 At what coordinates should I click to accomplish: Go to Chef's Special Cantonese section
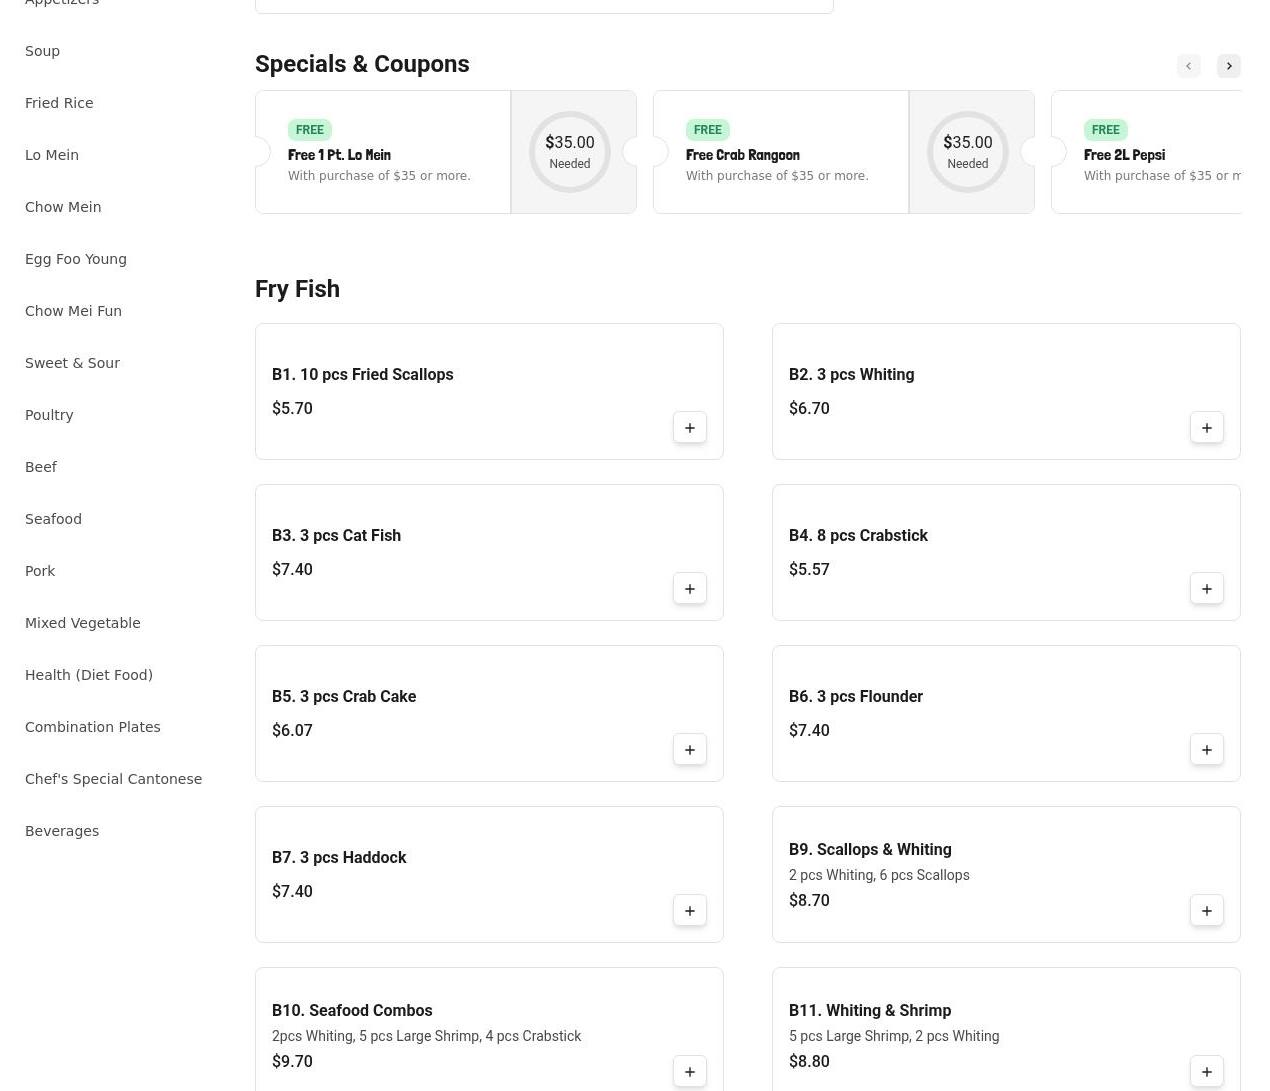pos(113,779)
